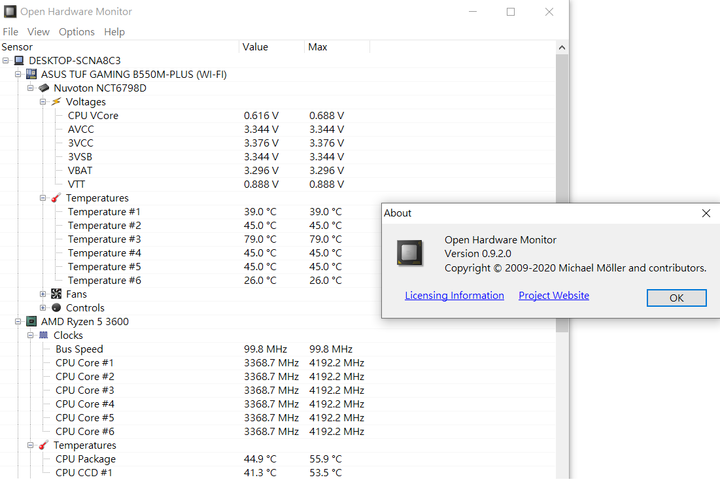The width and height of the screenshot is (720, 486).
Task: Open the Project Website link
Action: pos(554,295)
